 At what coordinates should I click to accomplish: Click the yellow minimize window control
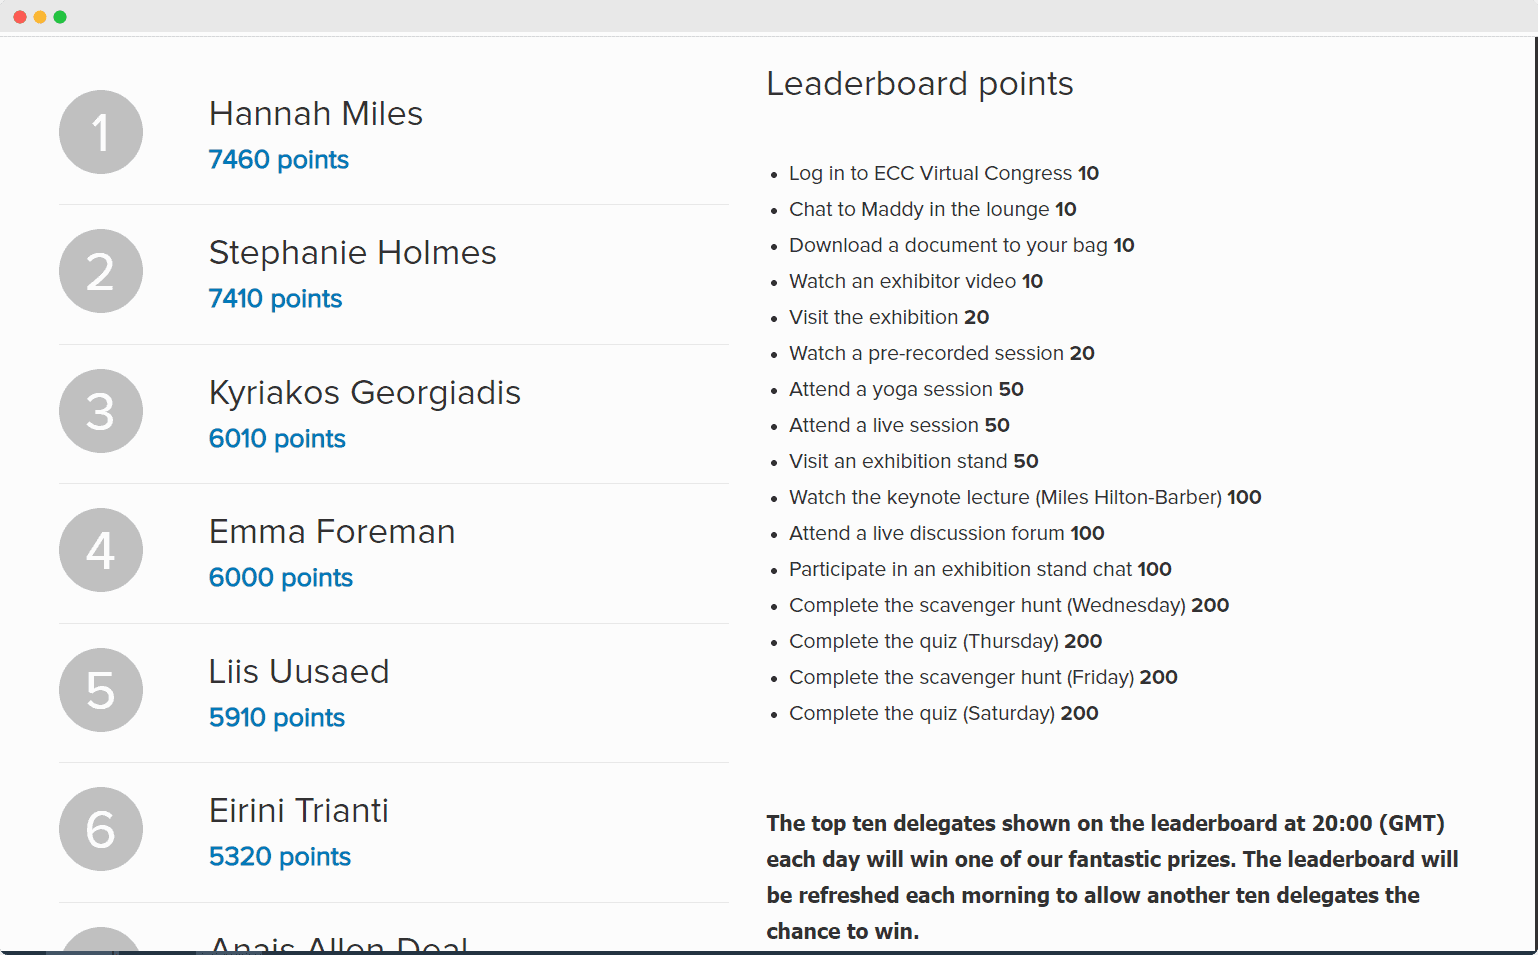pos(40,16)
